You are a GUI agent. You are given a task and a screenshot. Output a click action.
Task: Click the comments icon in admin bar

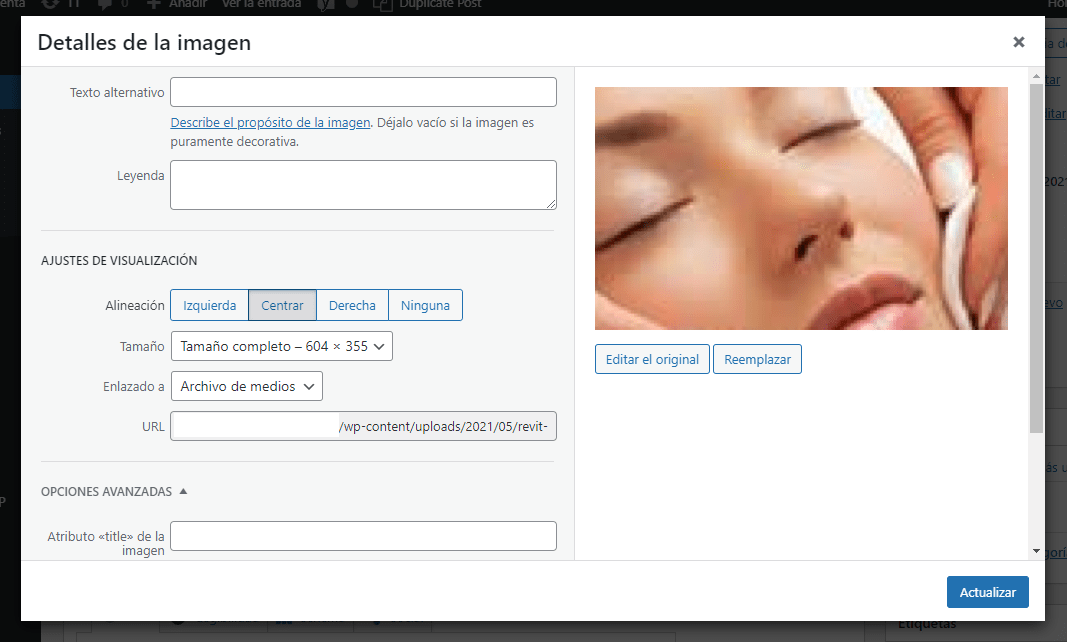click(105, 5)
